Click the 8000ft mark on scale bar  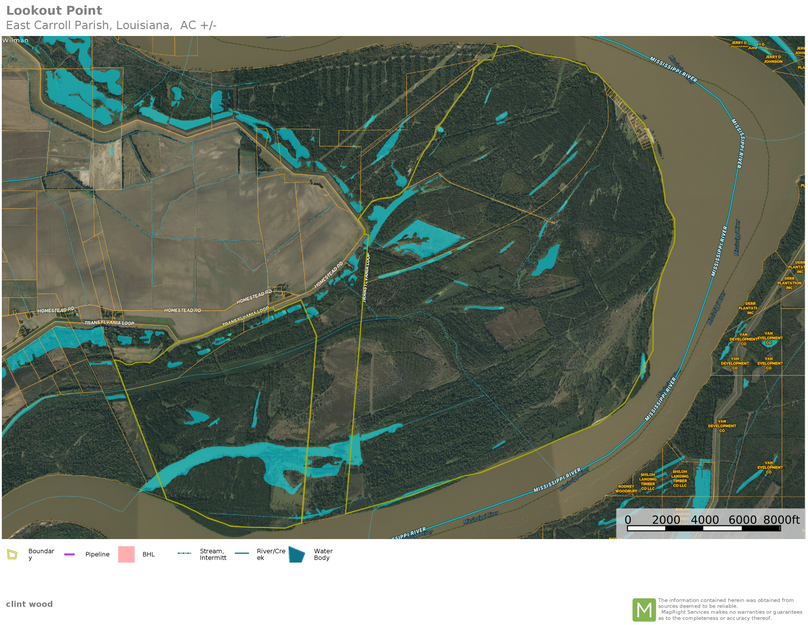pyautogui.click(x=781, y=520)
